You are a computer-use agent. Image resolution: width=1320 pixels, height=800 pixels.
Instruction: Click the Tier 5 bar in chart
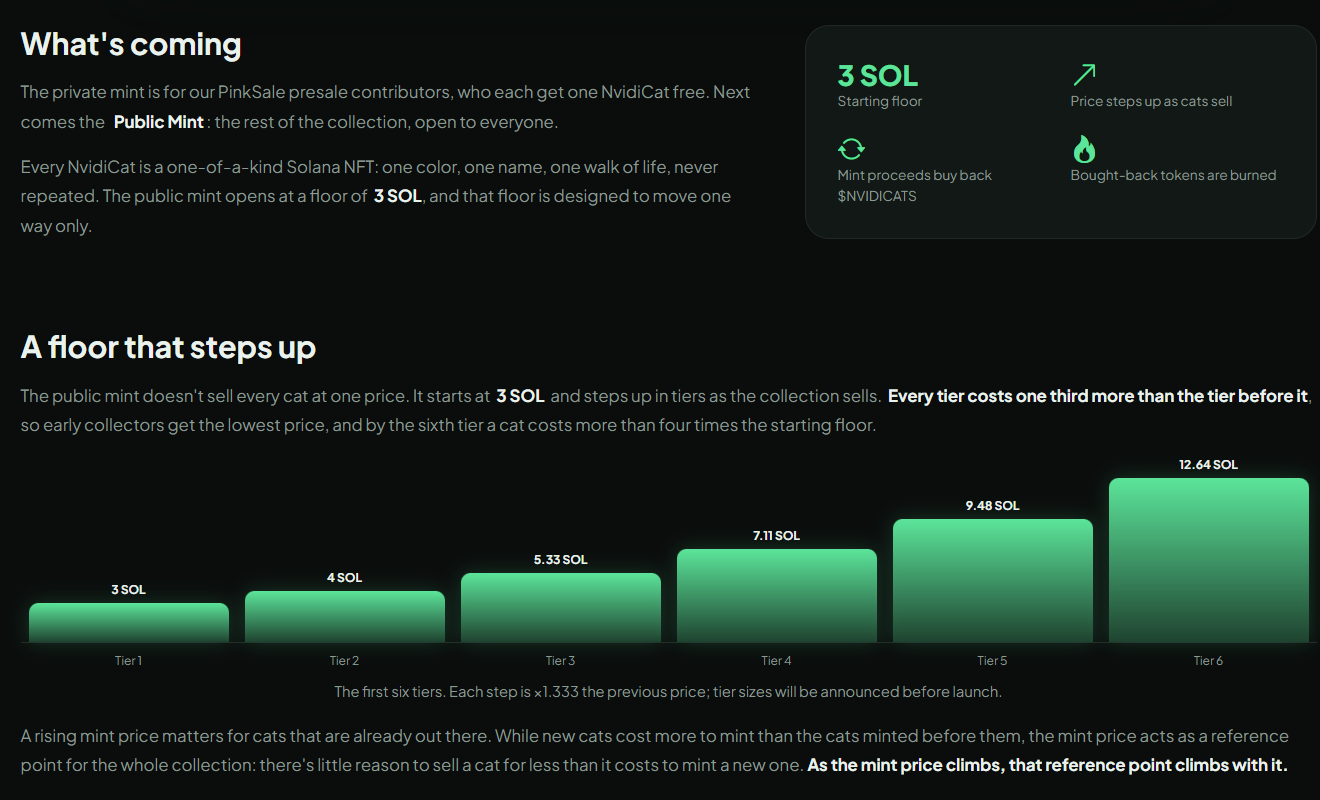point(993,580)
